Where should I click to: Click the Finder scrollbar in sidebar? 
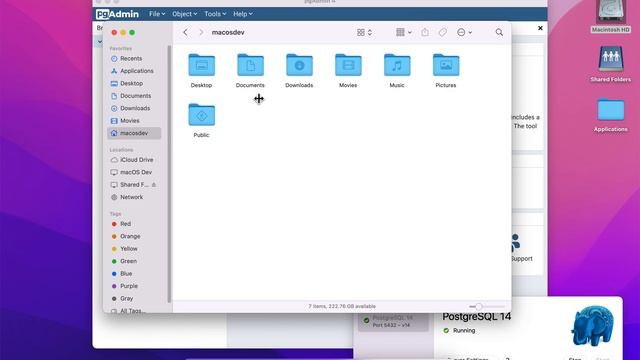pyautogui.click(x=169, y=173)
